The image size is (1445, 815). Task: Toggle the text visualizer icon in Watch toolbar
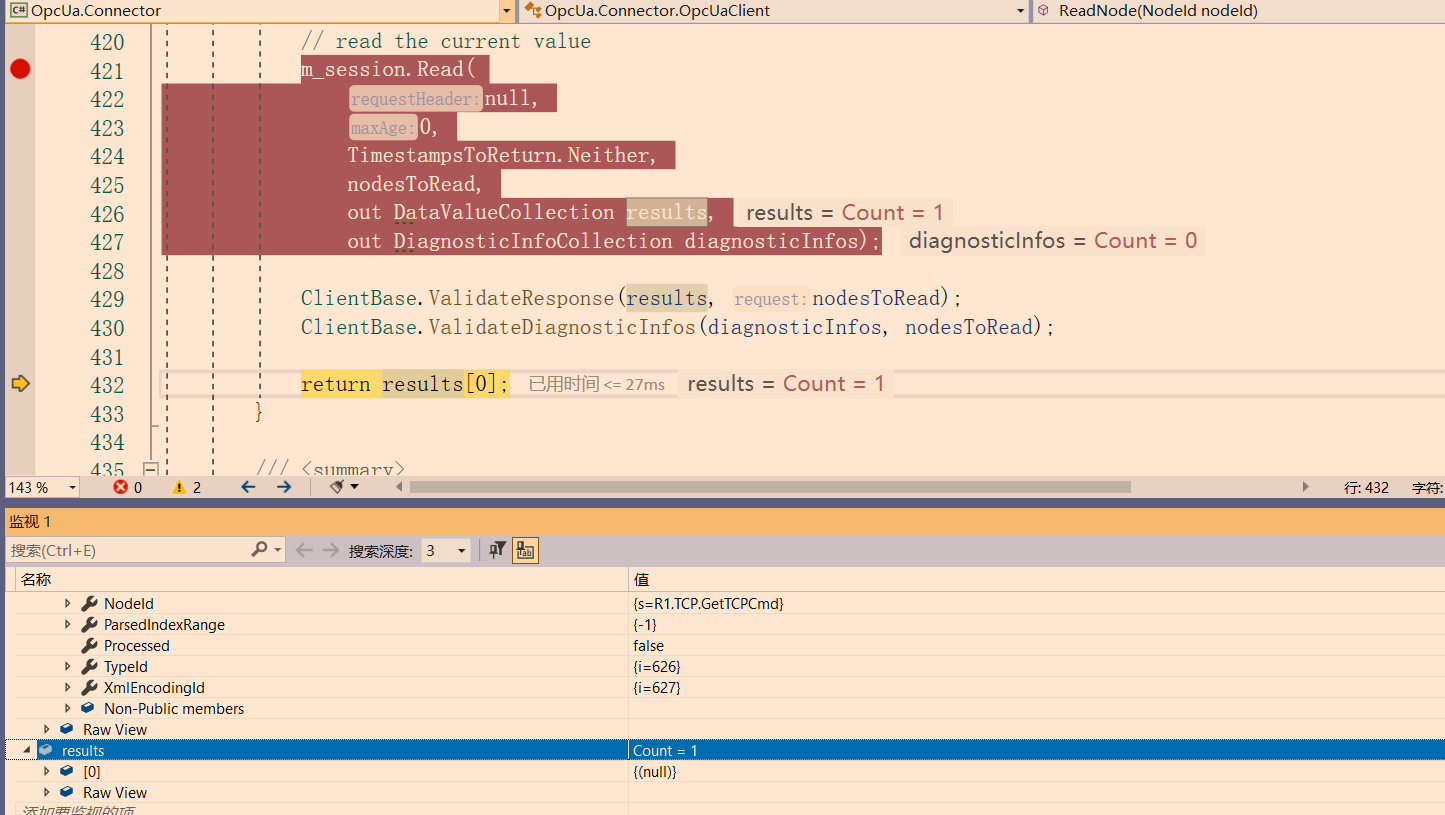[x=525, y=550]
